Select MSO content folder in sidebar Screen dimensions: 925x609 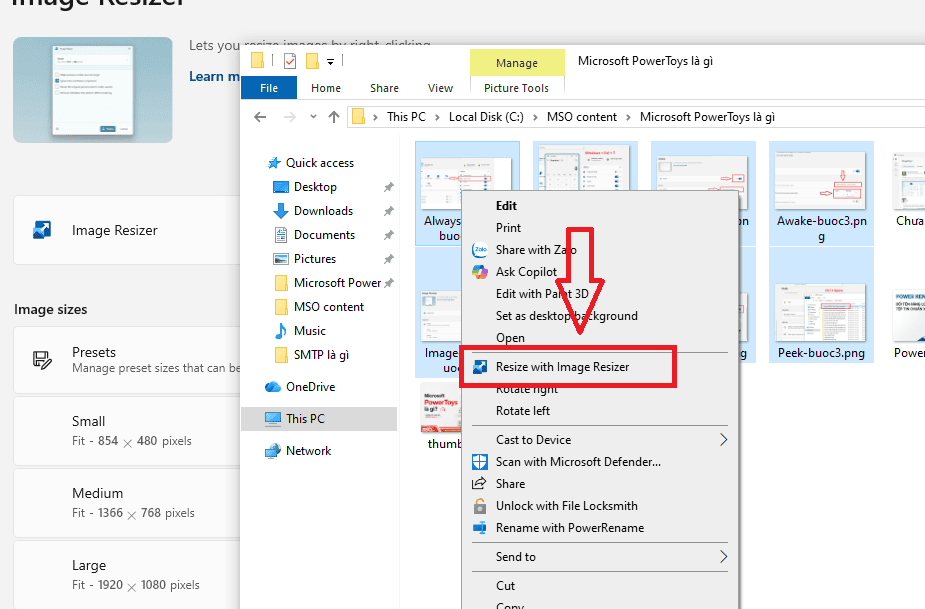click(x=329, y=307)
